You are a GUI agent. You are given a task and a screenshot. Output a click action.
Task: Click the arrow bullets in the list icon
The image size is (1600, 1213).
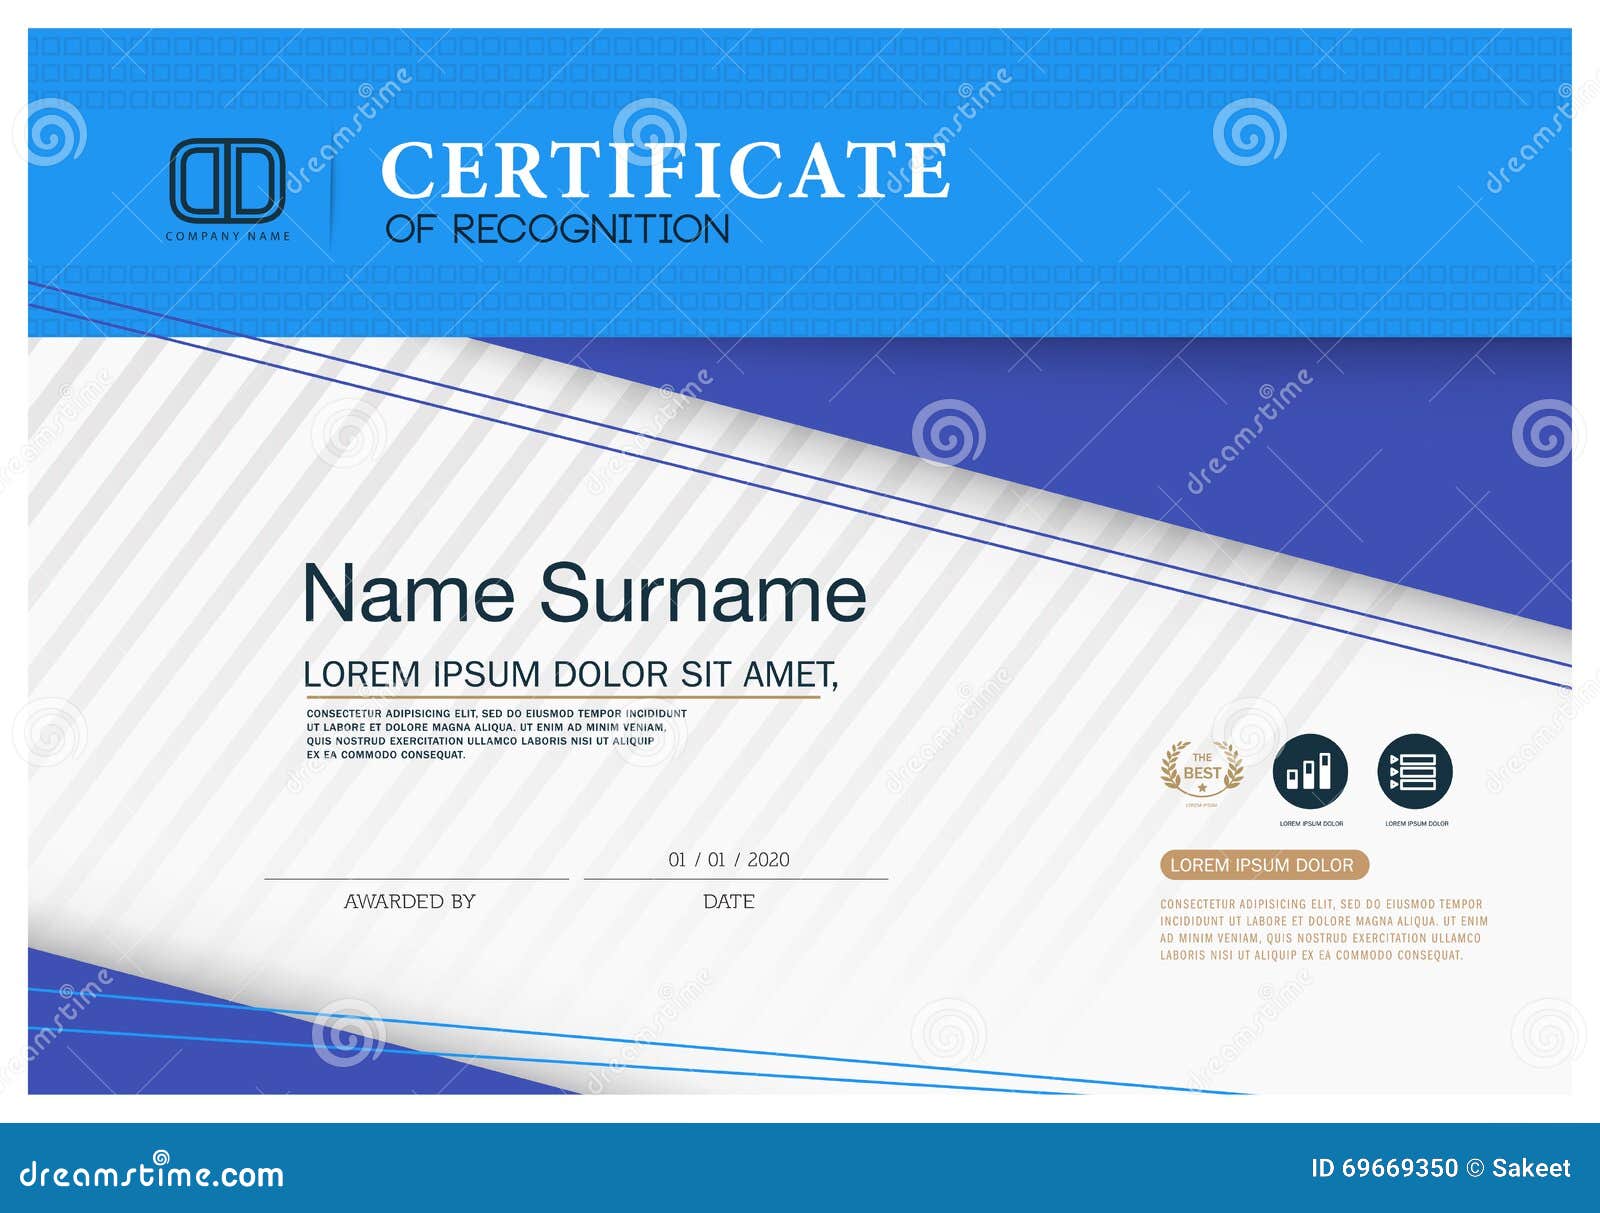(x=1393, y=772)
